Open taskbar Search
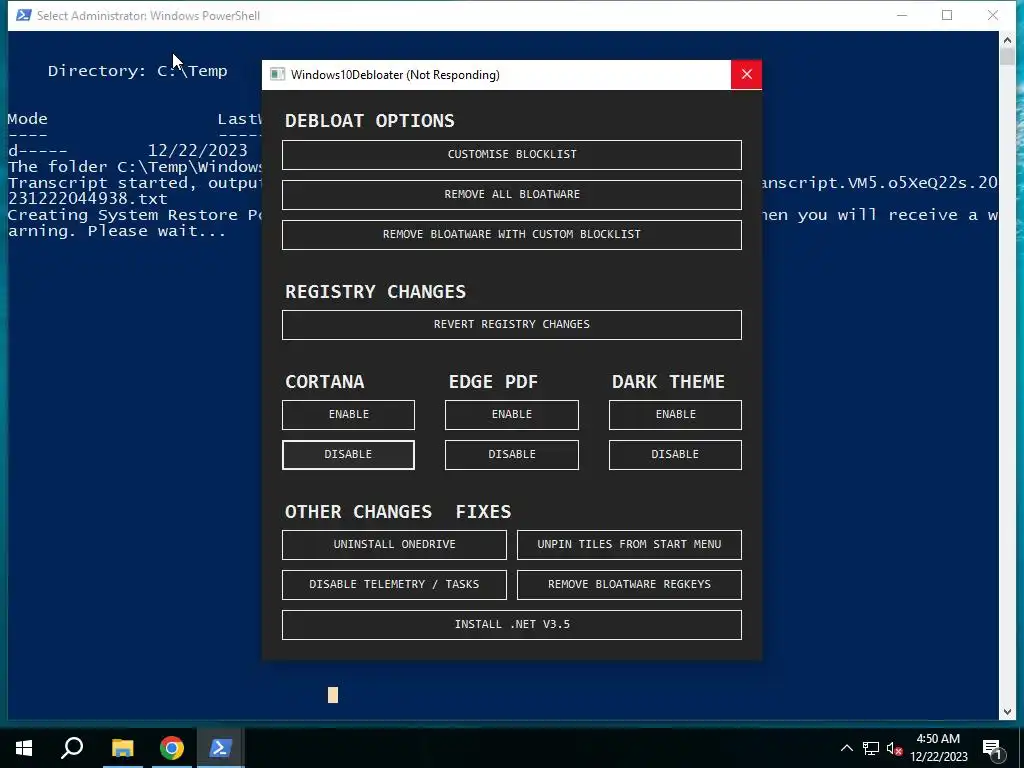 pyautogui.click(x=72, y=748)
